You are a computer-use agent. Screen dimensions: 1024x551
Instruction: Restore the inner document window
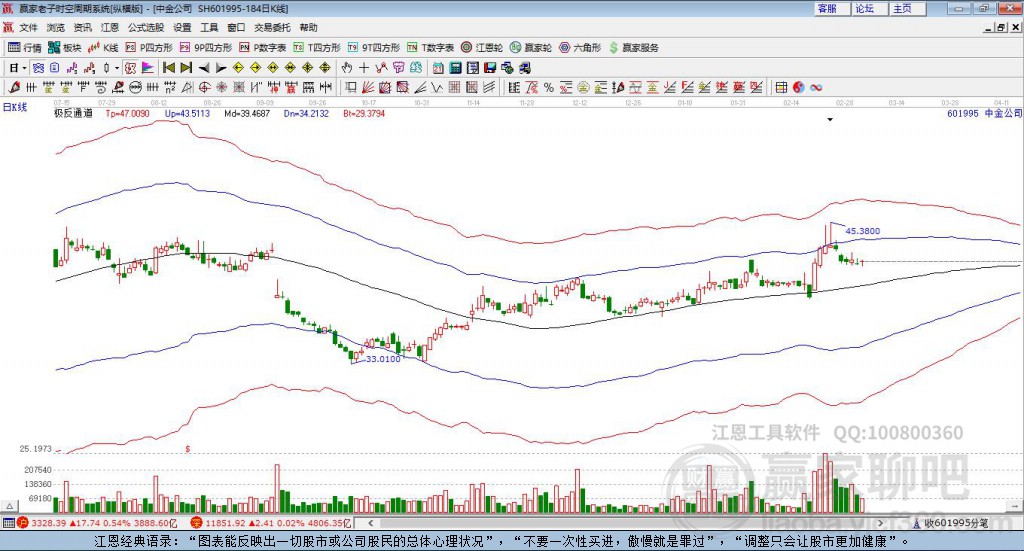pyautogui.click(x=1001, y=27)
